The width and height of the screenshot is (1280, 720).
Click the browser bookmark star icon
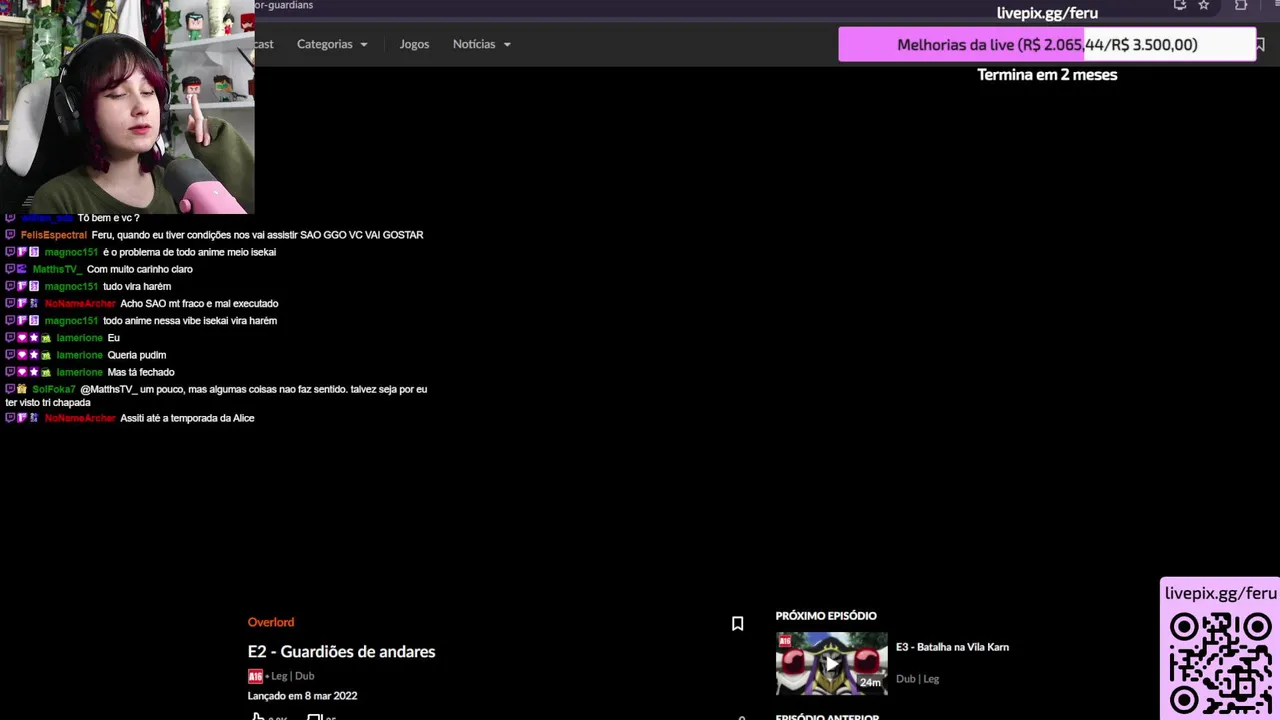pos(1204,5)
